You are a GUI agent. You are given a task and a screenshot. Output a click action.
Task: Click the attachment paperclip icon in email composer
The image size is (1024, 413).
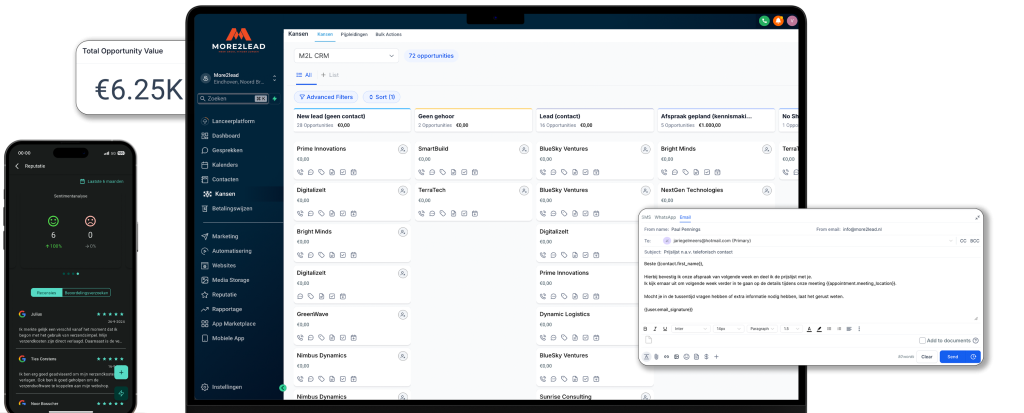[x=657, y=356]
